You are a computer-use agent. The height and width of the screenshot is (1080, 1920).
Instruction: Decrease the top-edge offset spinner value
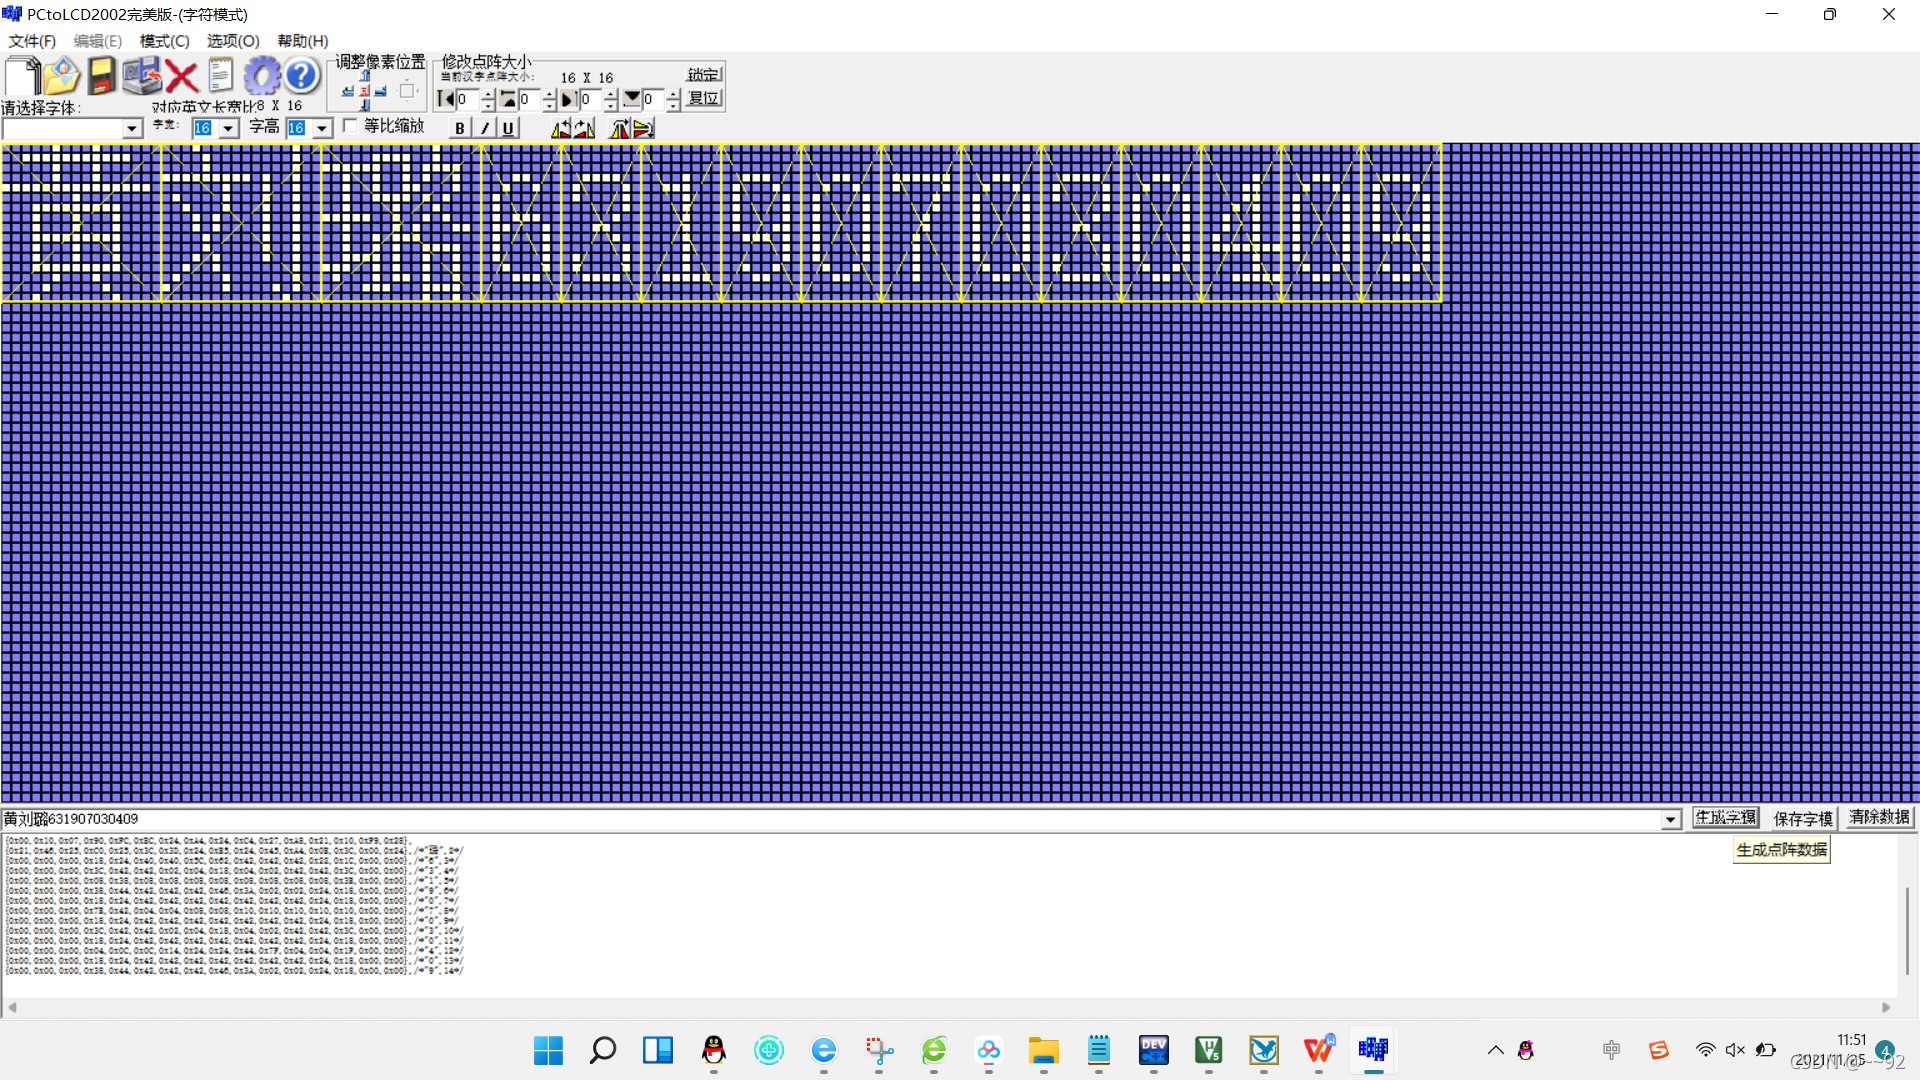[x=549, y=105]
